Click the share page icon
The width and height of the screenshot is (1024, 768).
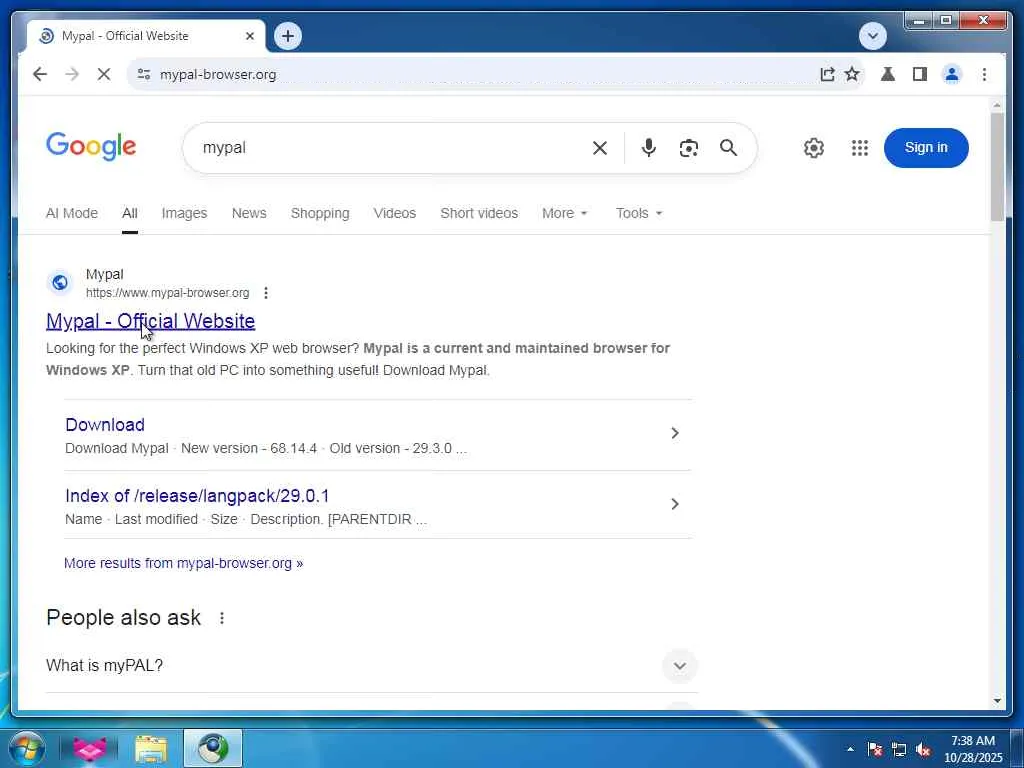[827, 74]
